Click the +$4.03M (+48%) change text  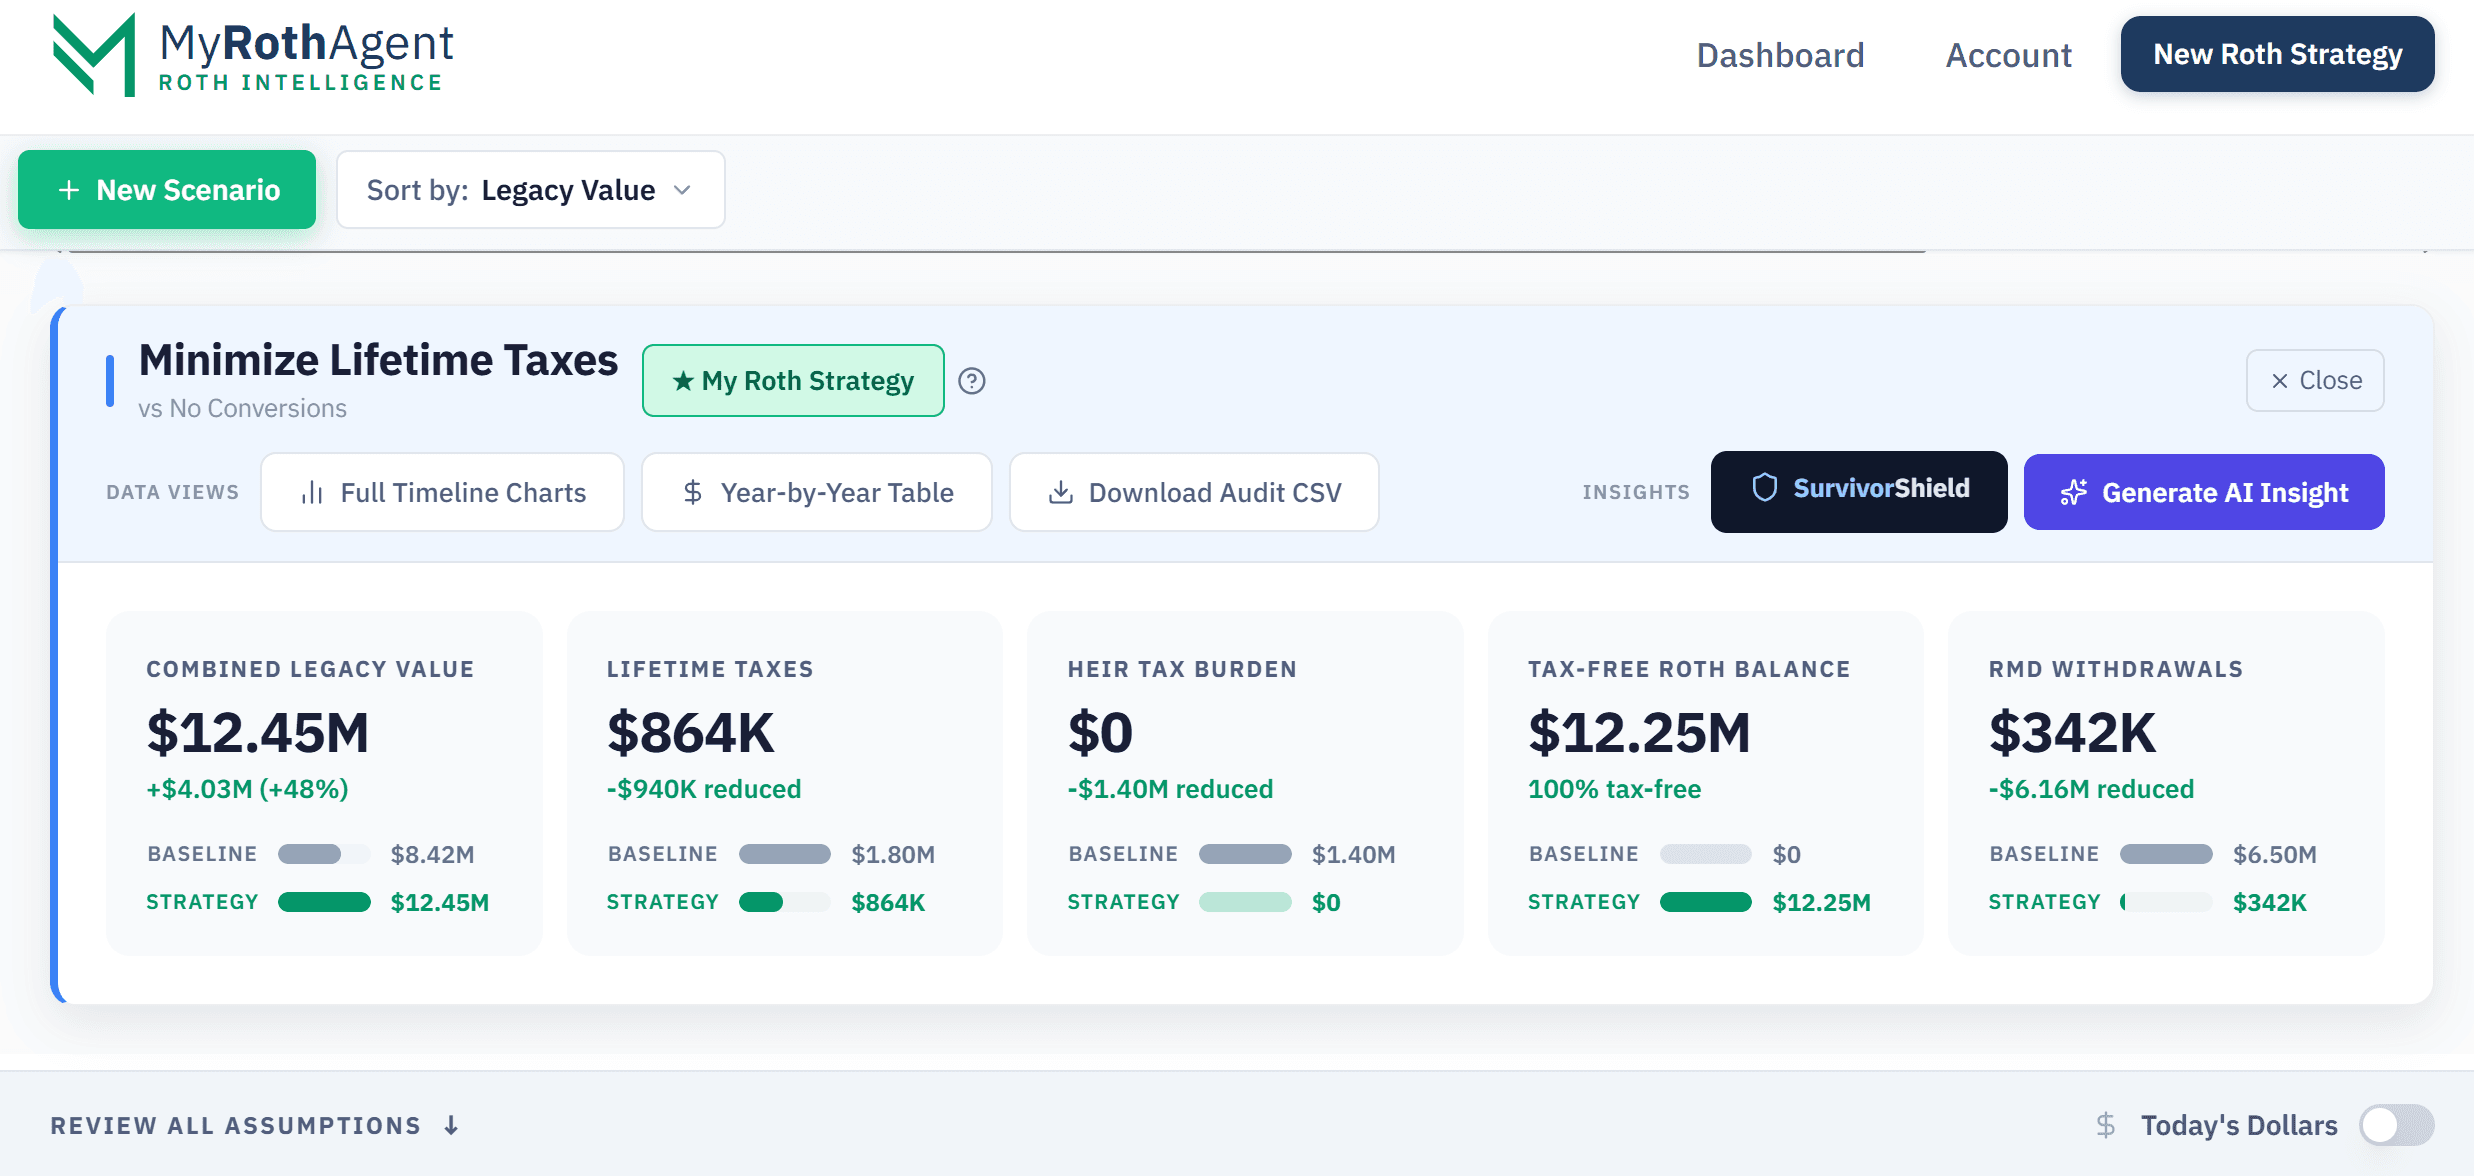click(247, 789)
